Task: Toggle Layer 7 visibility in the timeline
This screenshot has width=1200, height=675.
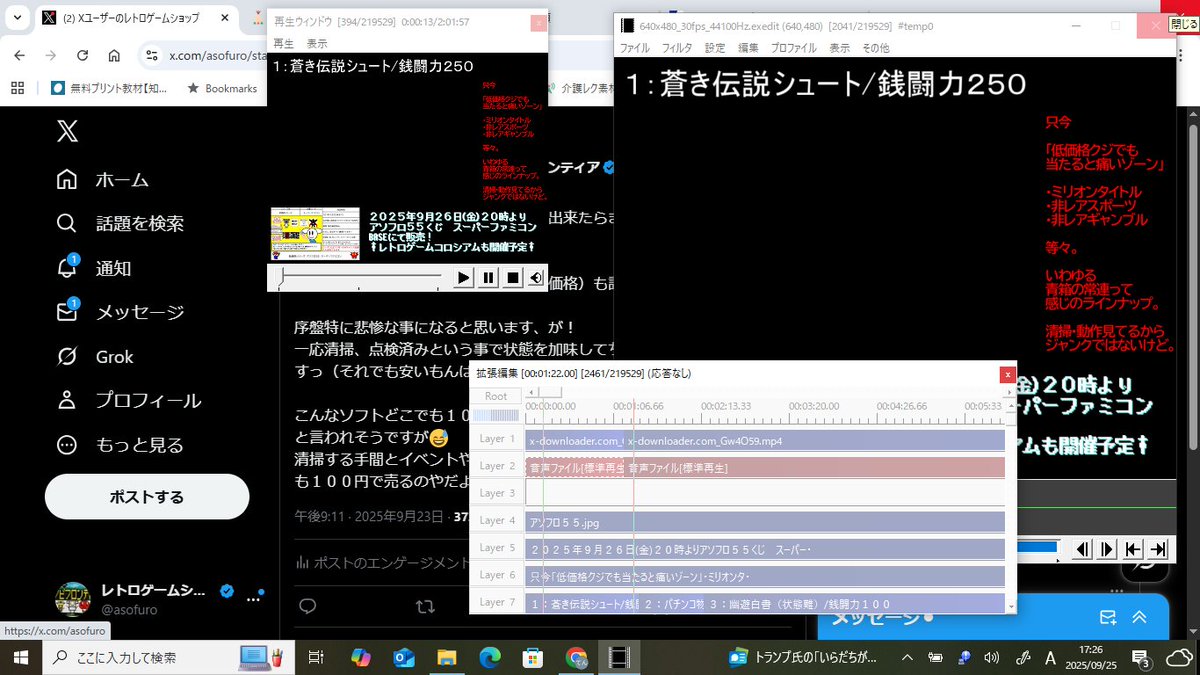Action: pos(497,602)
